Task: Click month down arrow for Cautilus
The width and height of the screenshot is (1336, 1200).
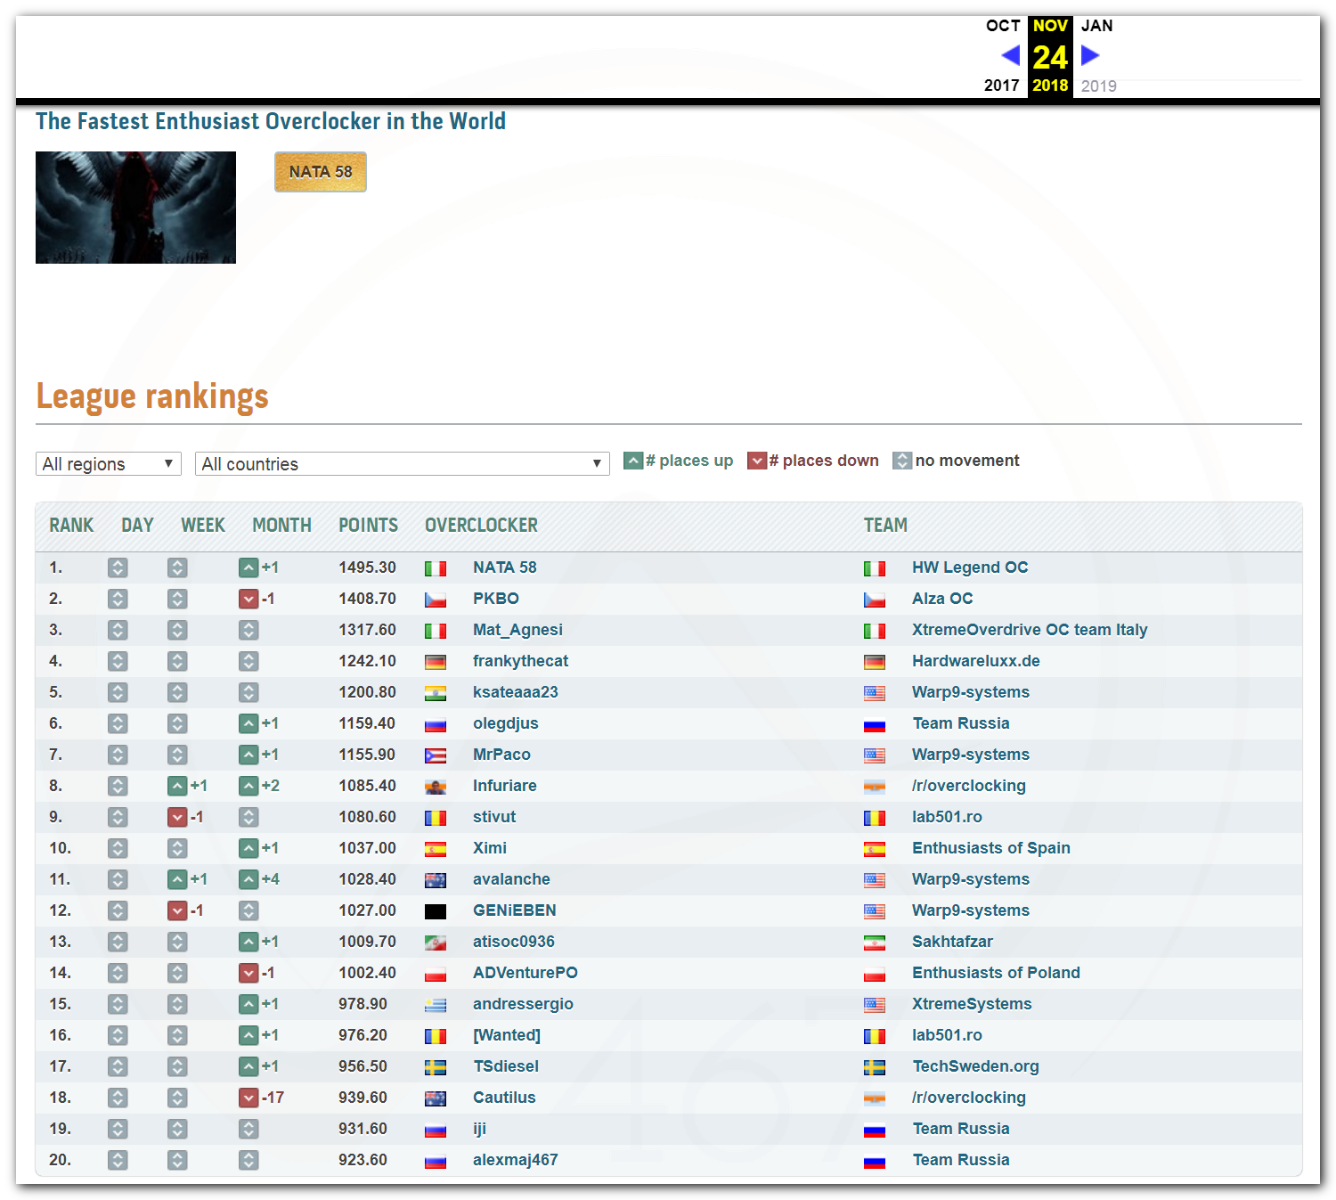Action: tap(249, 1098)
